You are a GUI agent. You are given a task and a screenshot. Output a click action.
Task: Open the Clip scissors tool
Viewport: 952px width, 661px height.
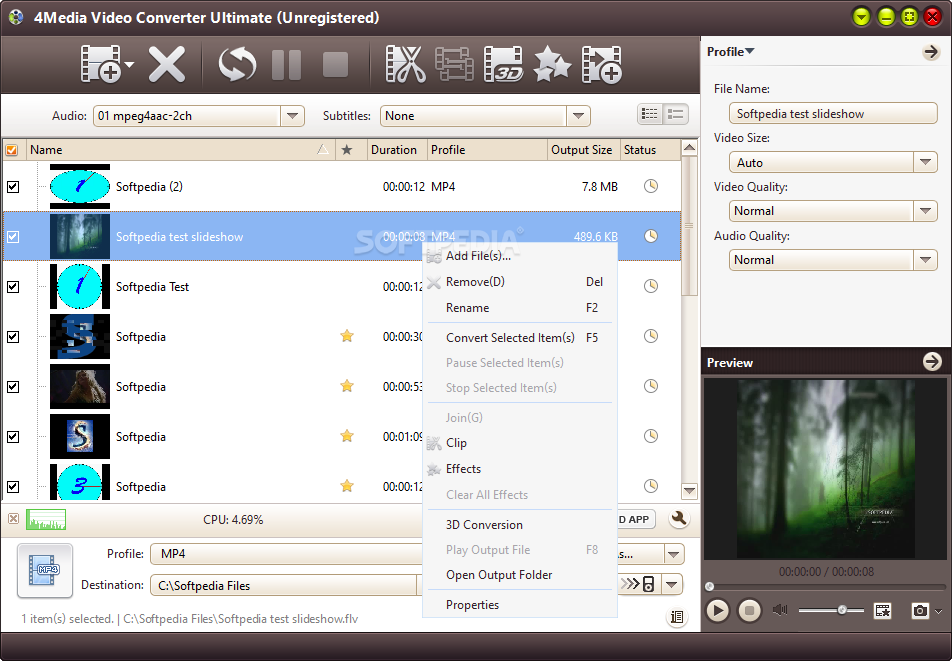tap(406, 64)
